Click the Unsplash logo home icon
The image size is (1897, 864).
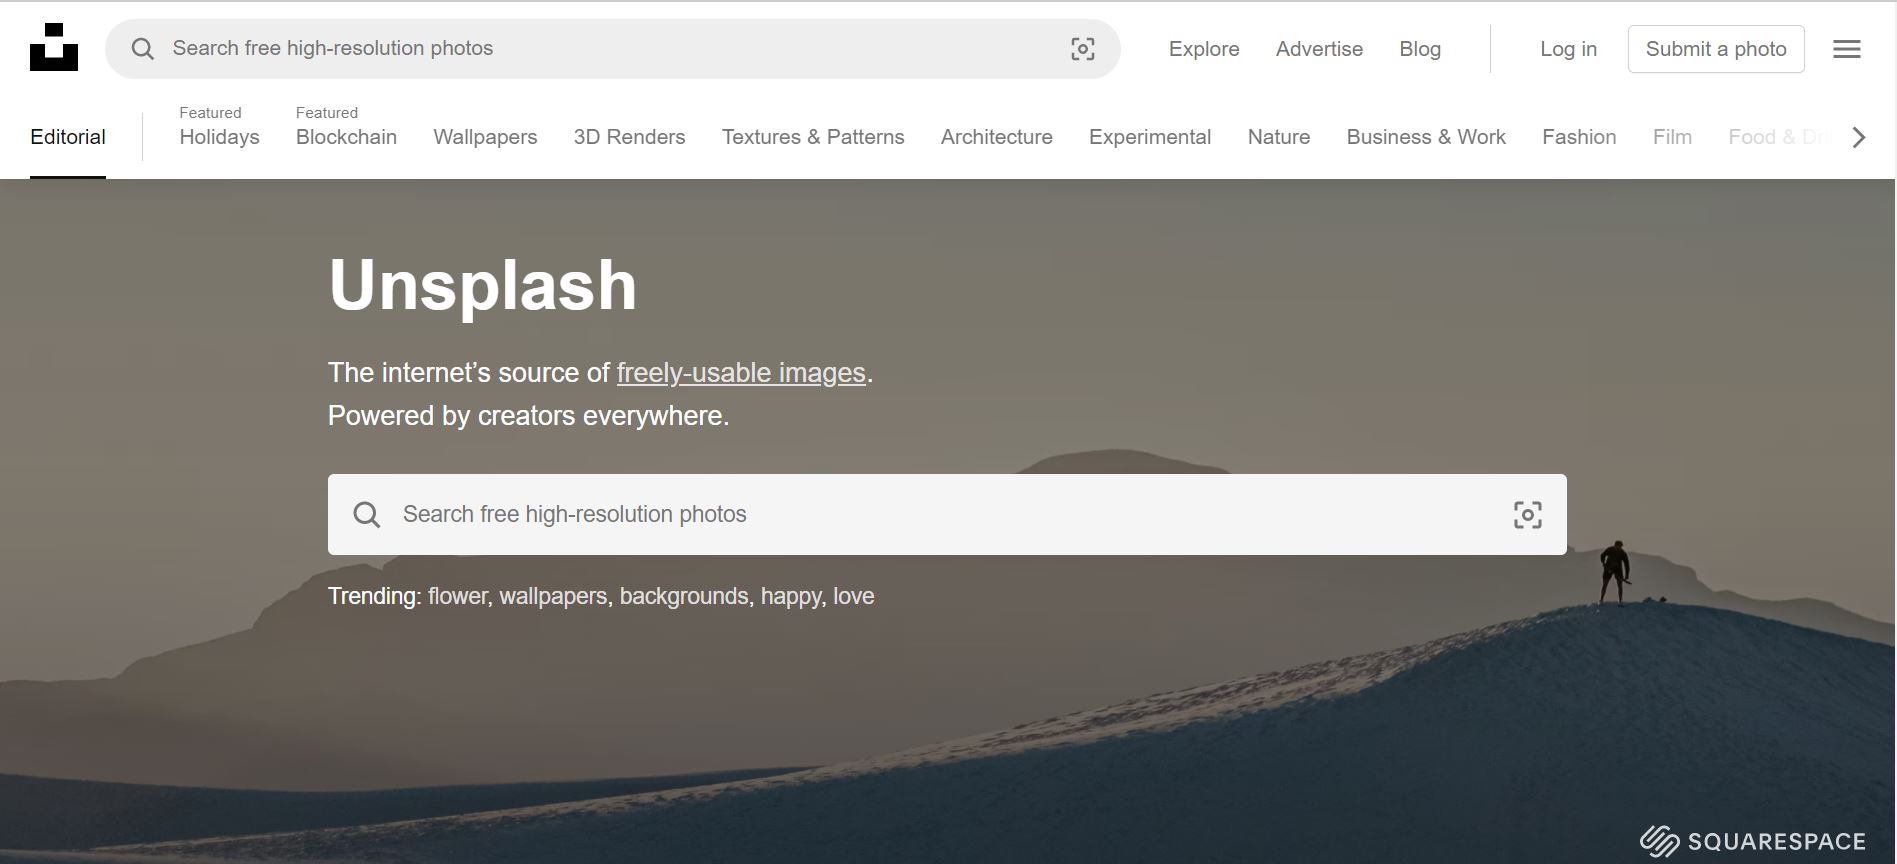[54, 48]
